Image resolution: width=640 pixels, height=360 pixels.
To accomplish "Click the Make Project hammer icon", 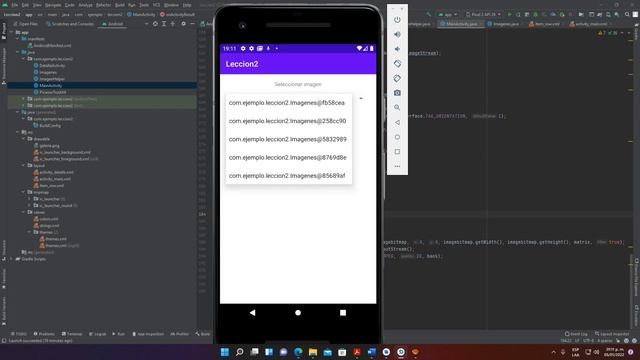I will pyautogui.click(x=429, y=14).
